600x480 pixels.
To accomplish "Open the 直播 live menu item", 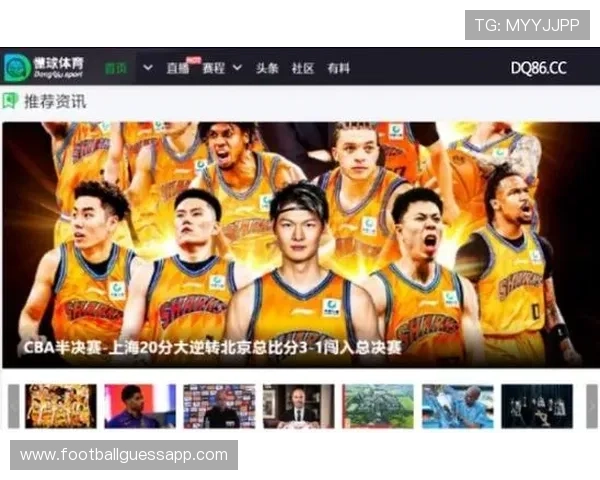I will 178,68.
